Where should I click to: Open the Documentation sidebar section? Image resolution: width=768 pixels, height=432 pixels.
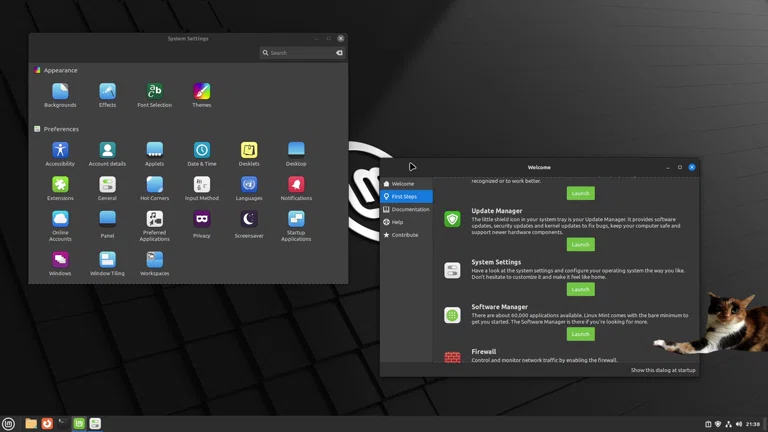click(x=406, y=209)
